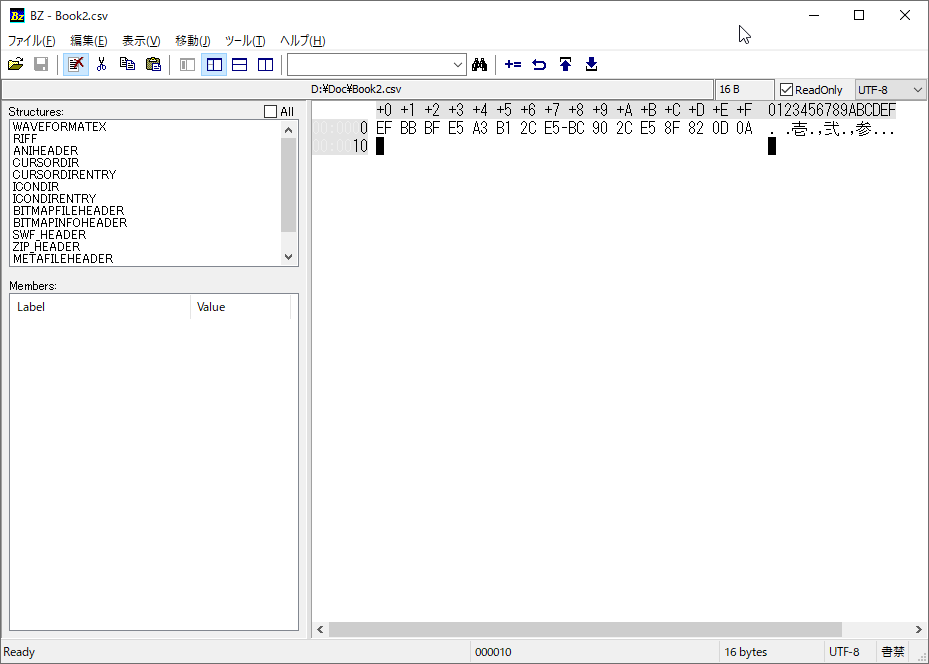Select the horizontal split view icon
Viewport: 929px width, 664px height.
239,64
